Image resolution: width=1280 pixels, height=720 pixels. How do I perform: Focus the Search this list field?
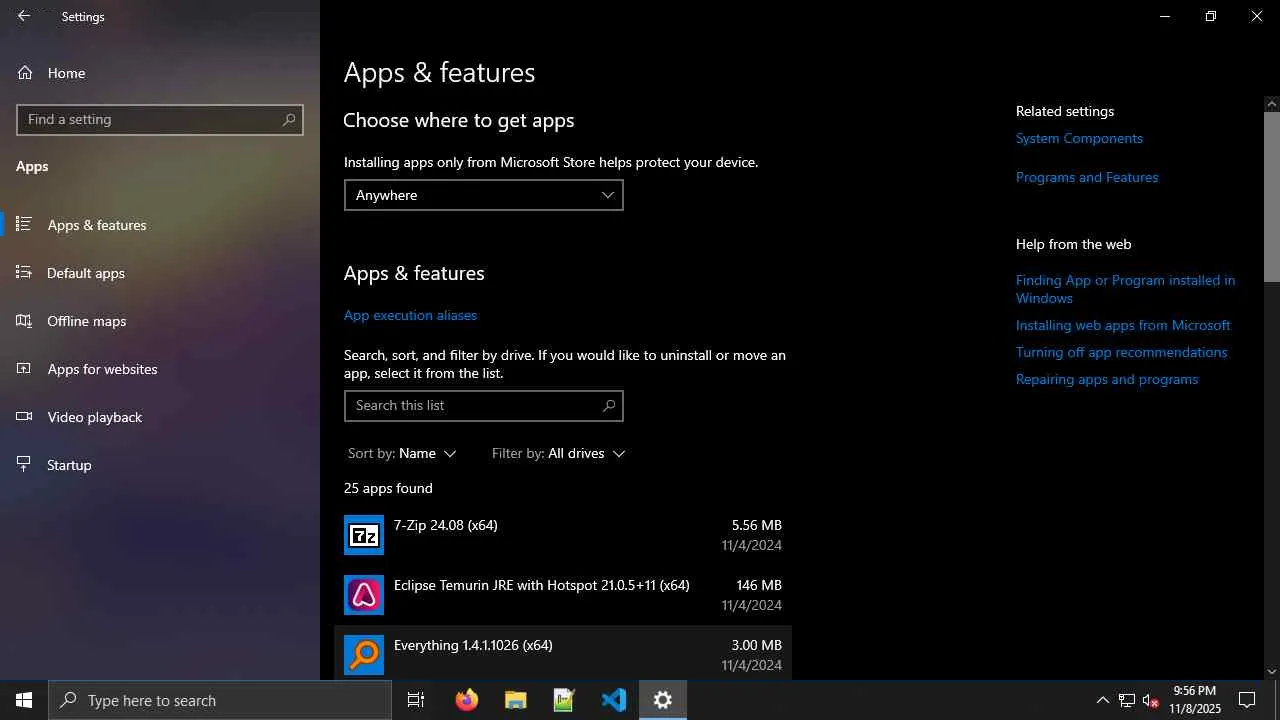pos(484,405)
